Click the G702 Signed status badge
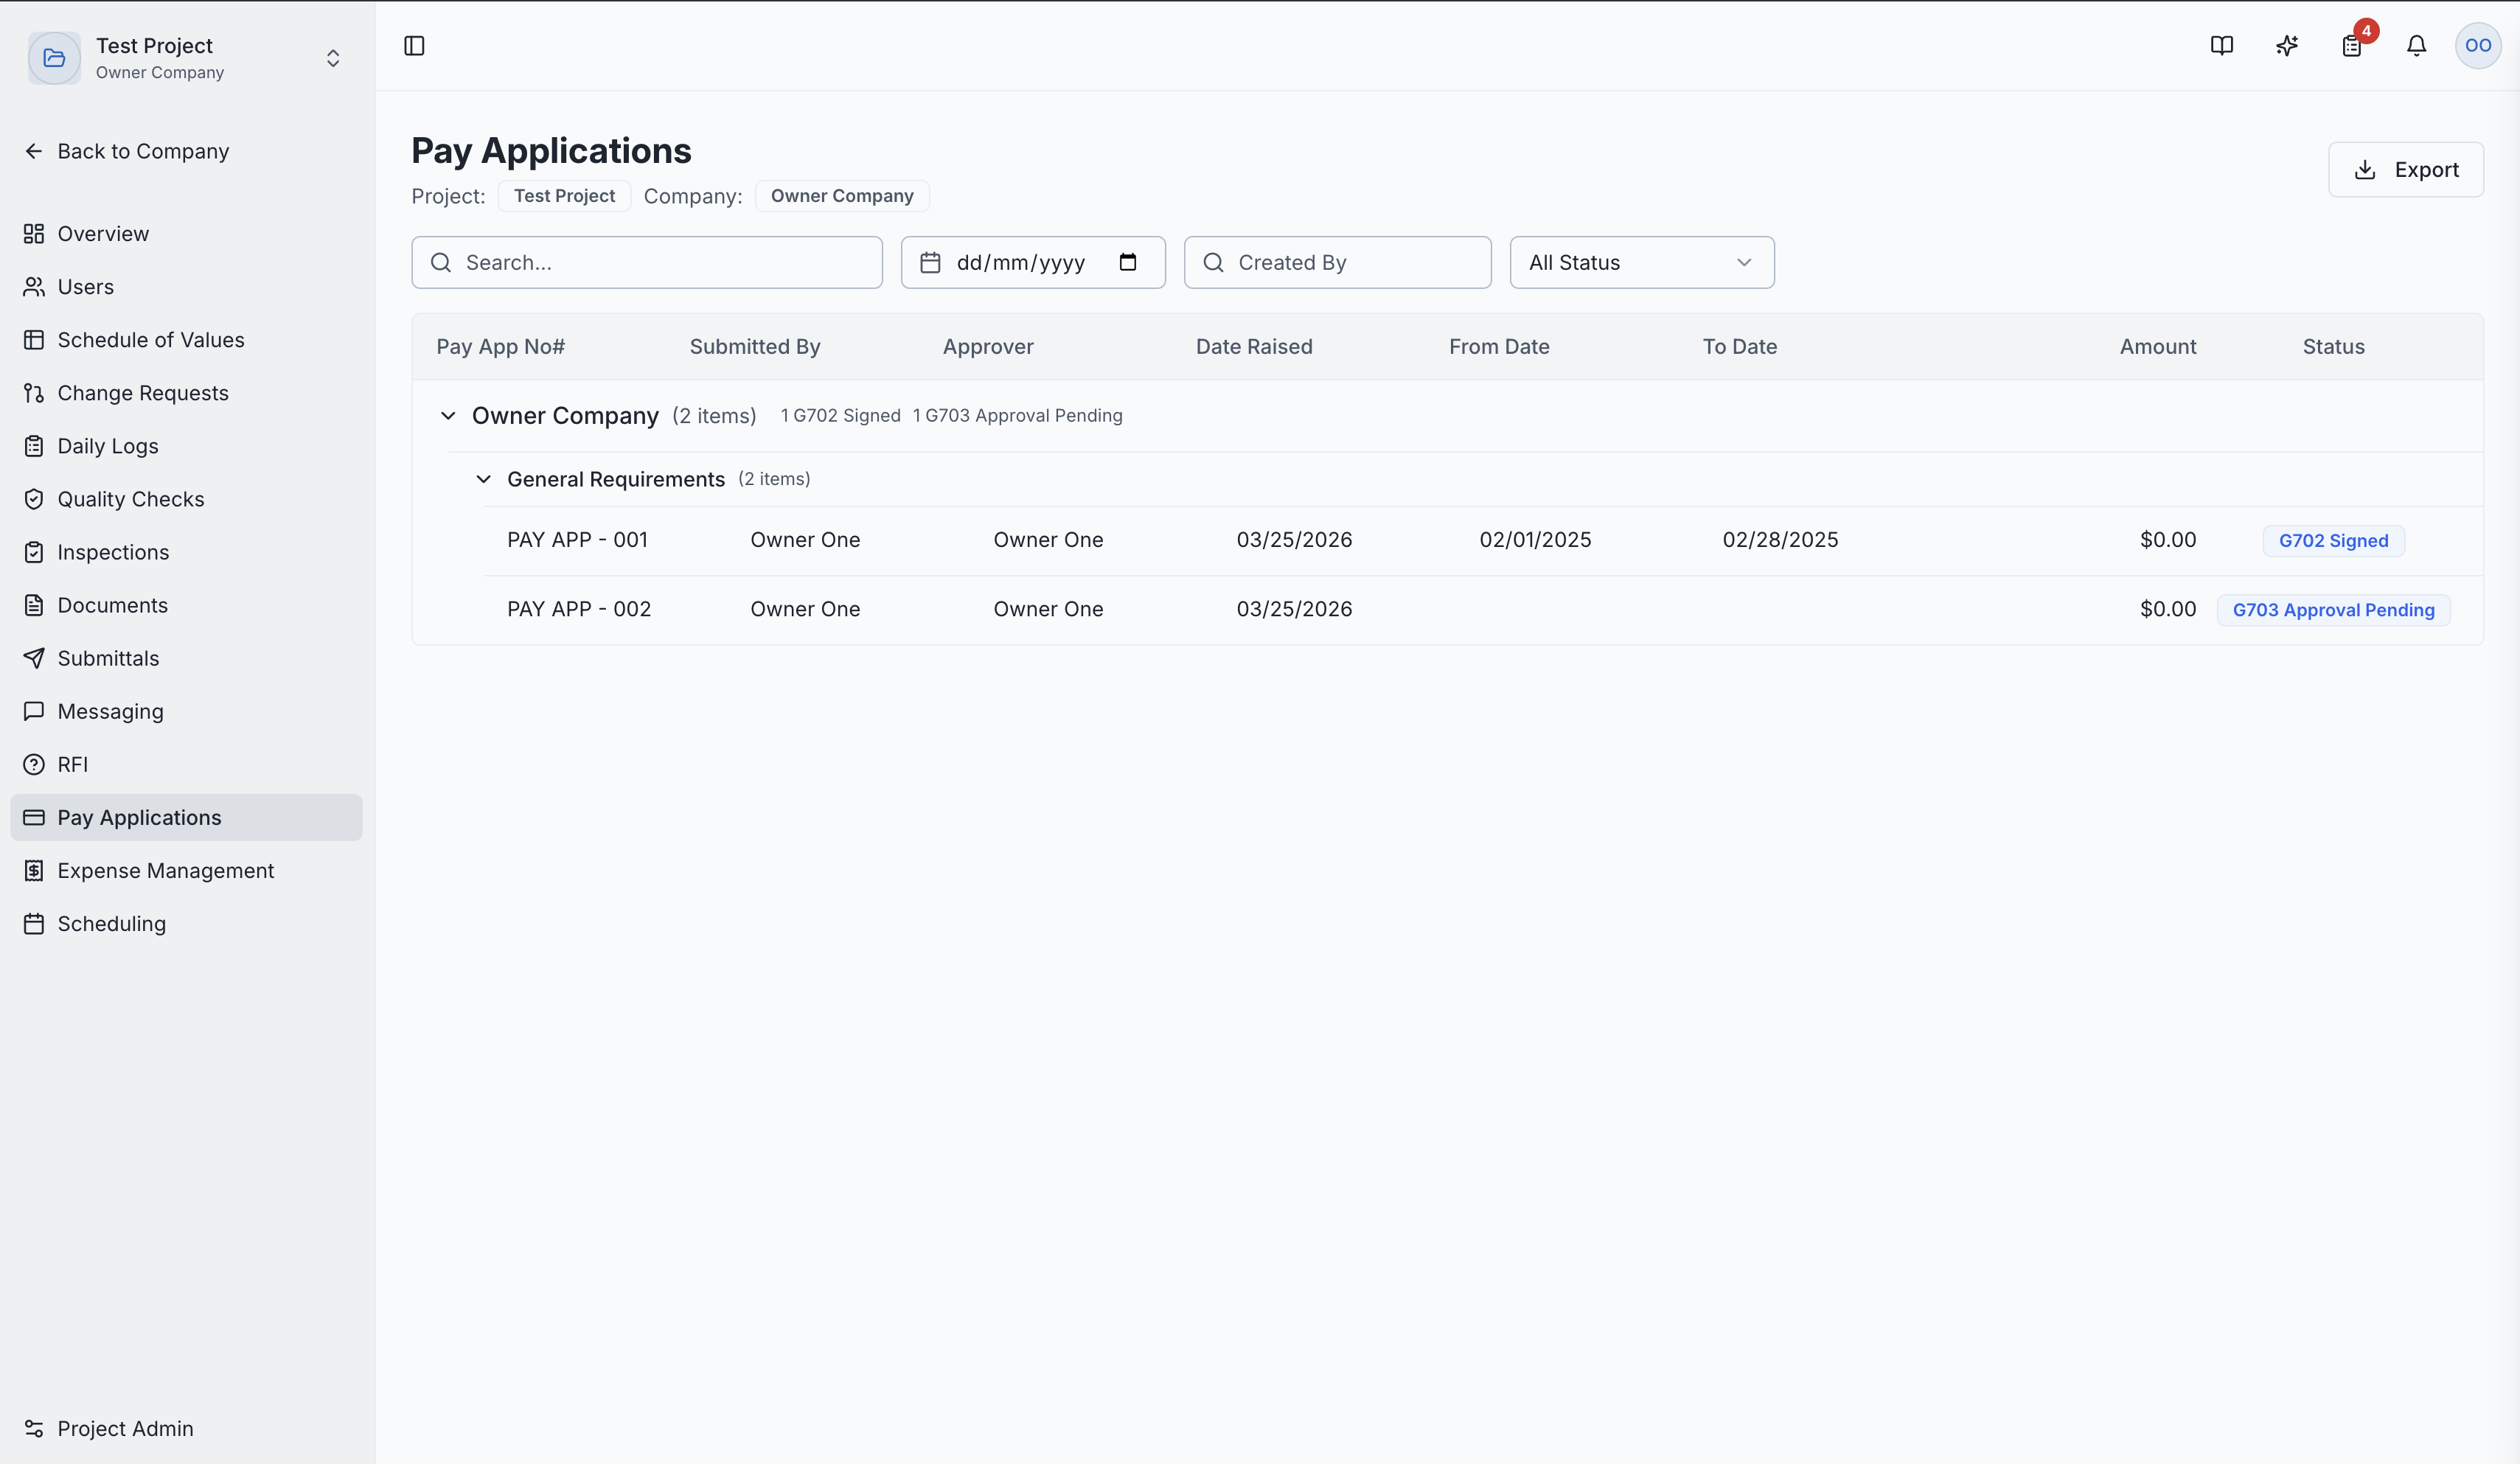The width and height of the screenshot is (2520, 1464). pyautogui.click(x=2333, y=540)
